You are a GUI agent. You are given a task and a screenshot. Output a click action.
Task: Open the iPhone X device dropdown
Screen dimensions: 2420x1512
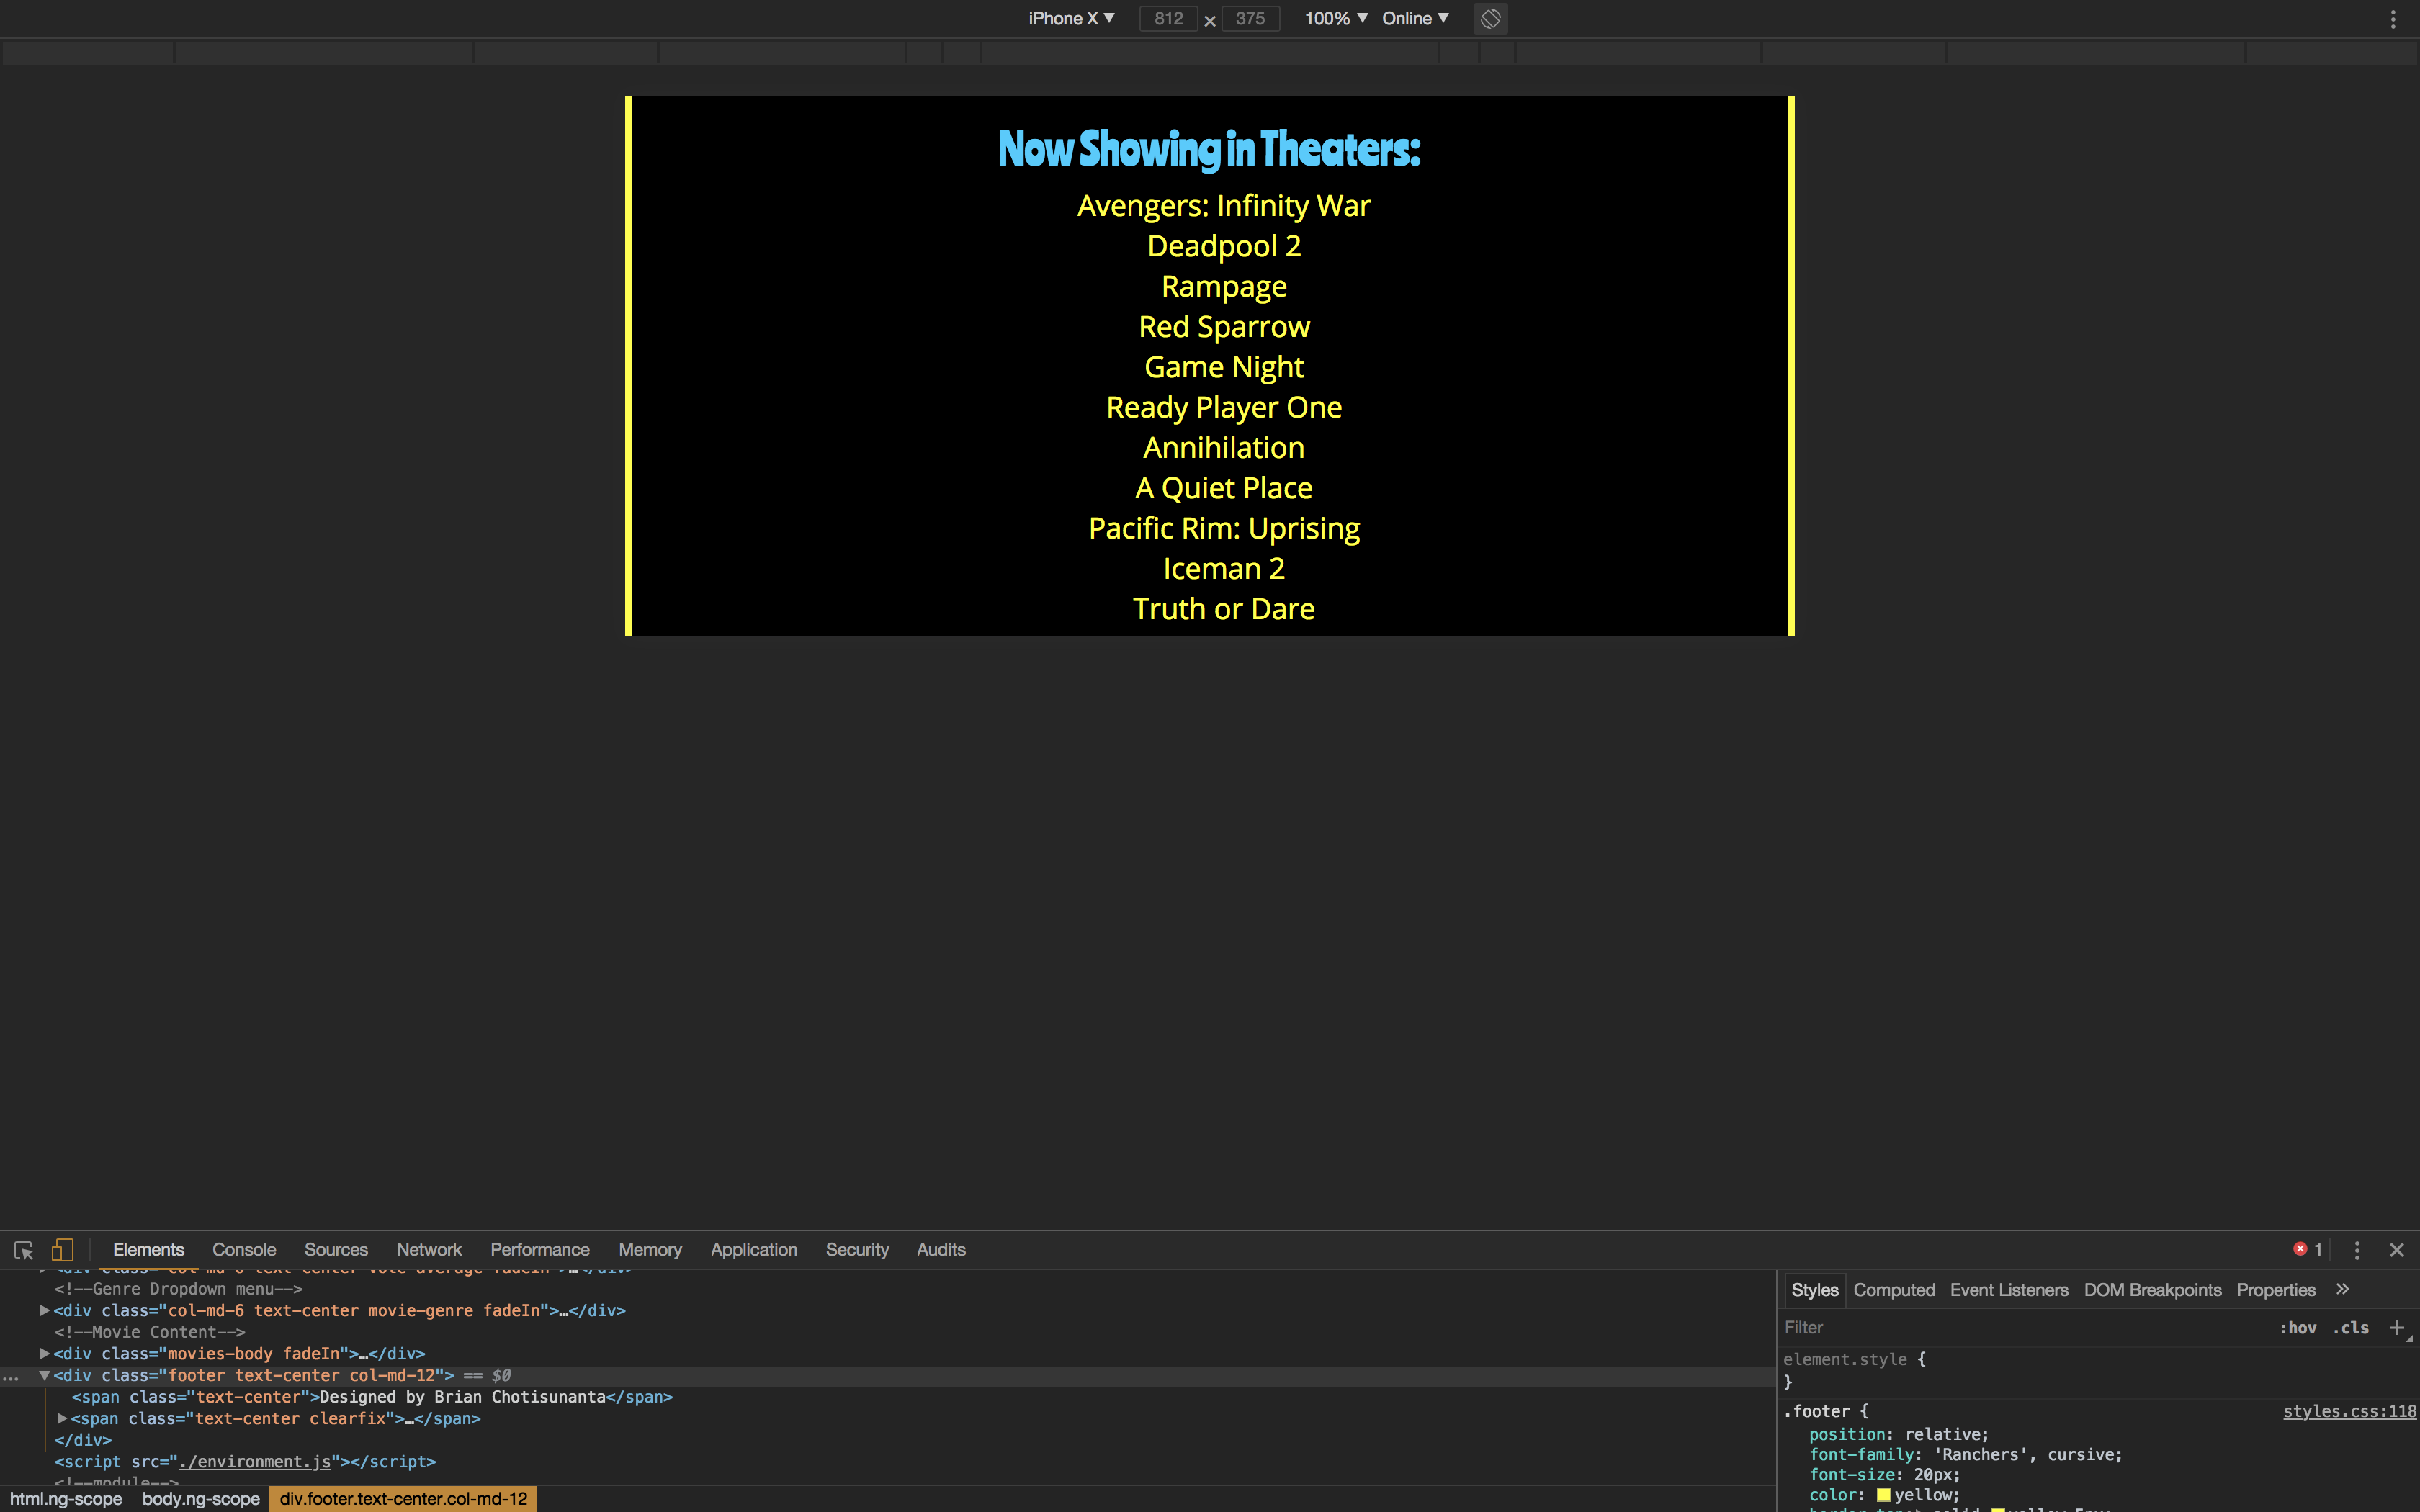pyautogui.click(x=1071, y=19)
